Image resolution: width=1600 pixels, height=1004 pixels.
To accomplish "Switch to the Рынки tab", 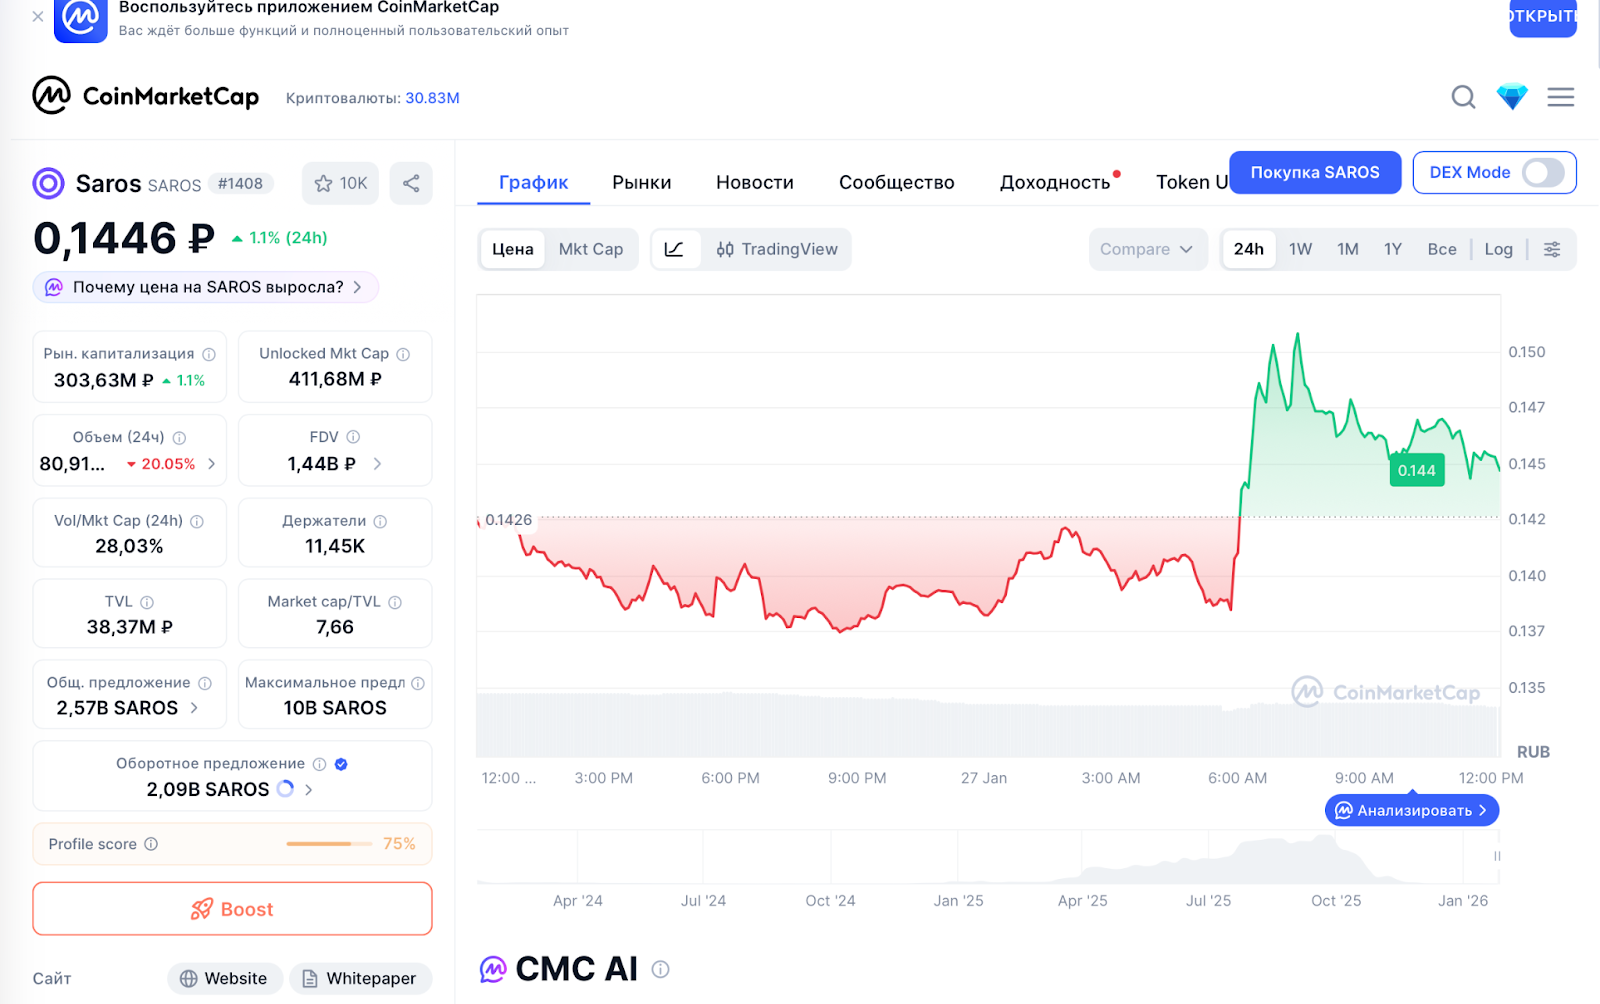I will (x=641, y=182).
